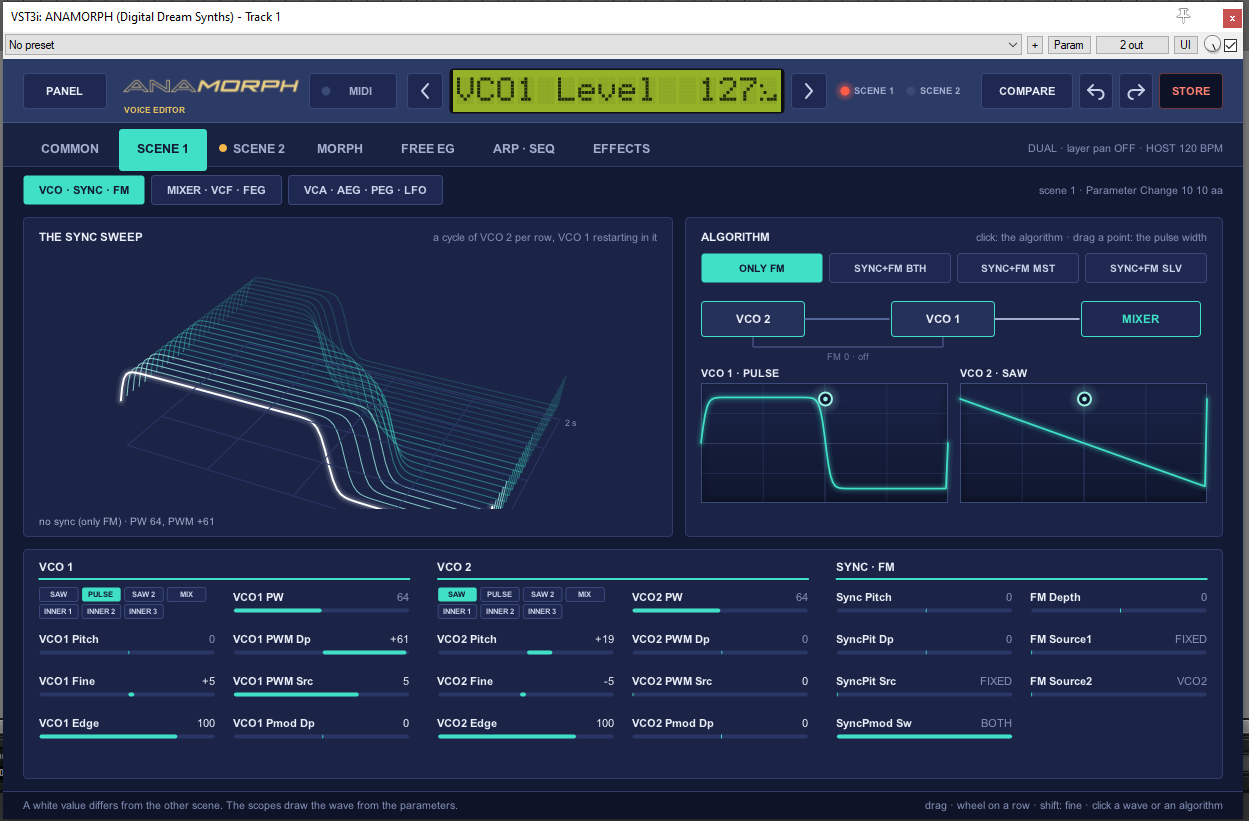
Task: Click the pin icon in title bar
Action: [x=1184, y=16]
